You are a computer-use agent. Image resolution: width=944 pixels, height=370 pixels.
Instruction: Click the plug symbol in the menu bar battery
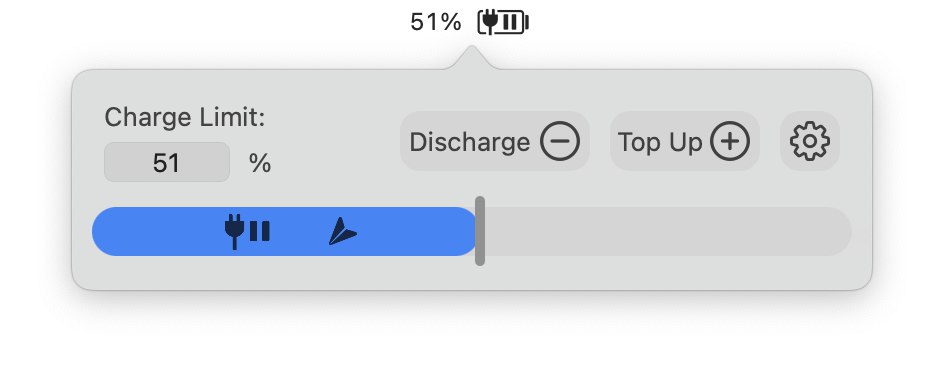[491, 22]
